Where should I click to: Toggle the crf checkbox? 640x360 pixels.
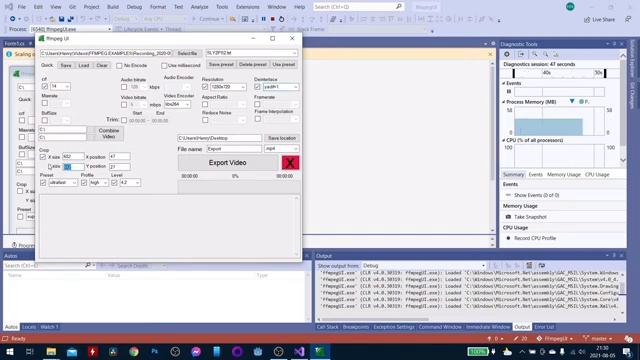click(x=45, y=87)
